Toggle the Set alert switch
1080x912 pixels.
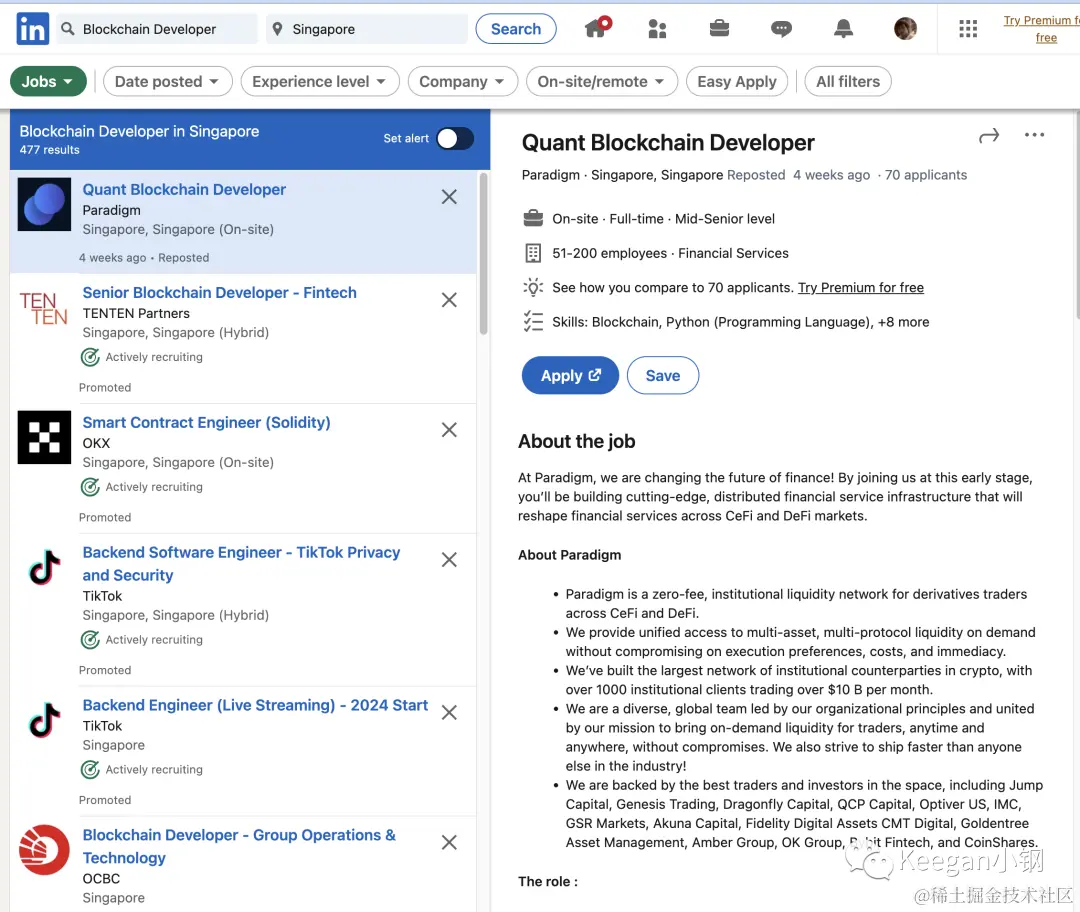click(x=455, y=138)
